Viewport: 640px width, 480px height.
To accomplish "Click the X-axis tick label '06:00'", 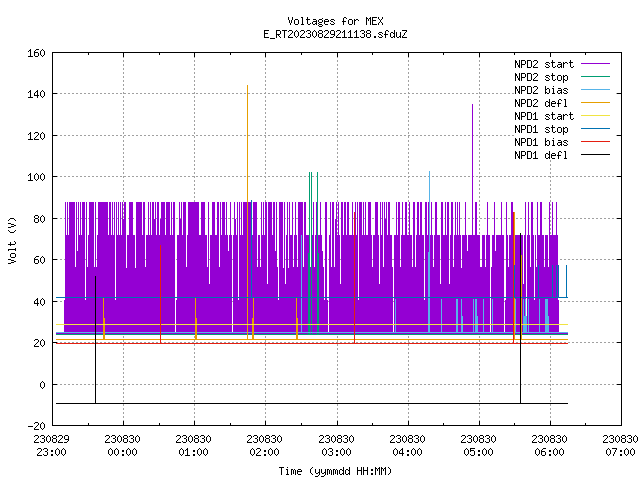I will click(x=549, y=453).
